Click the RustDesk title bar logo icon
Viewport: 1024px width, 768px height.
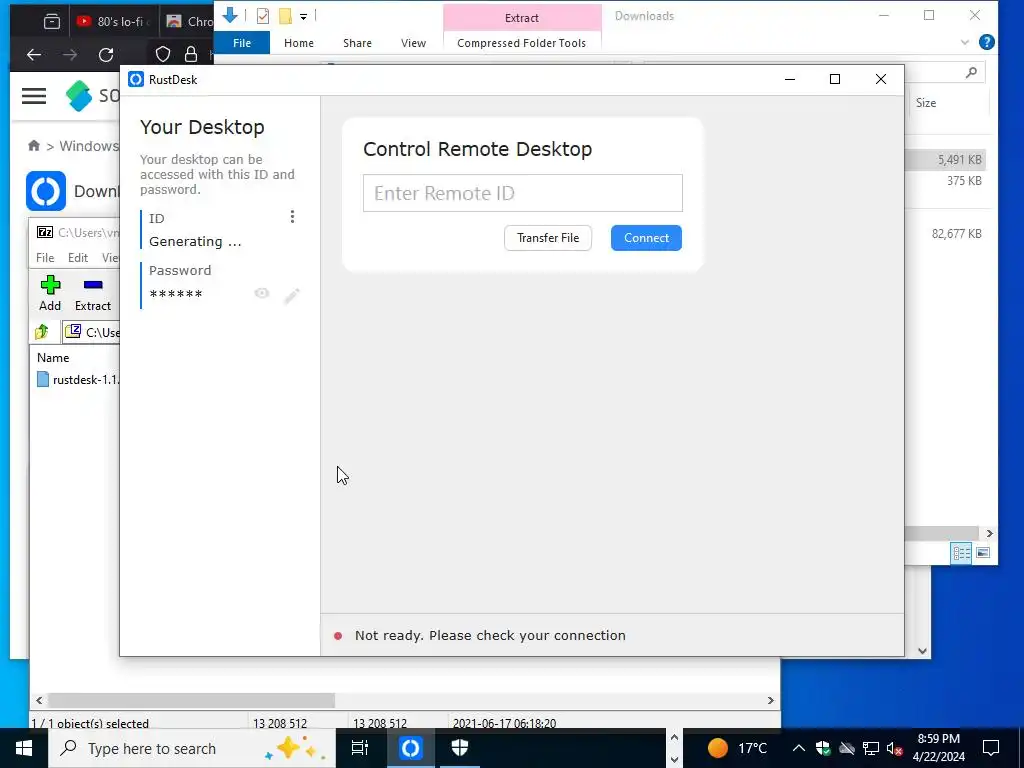[x=136, y=80]
